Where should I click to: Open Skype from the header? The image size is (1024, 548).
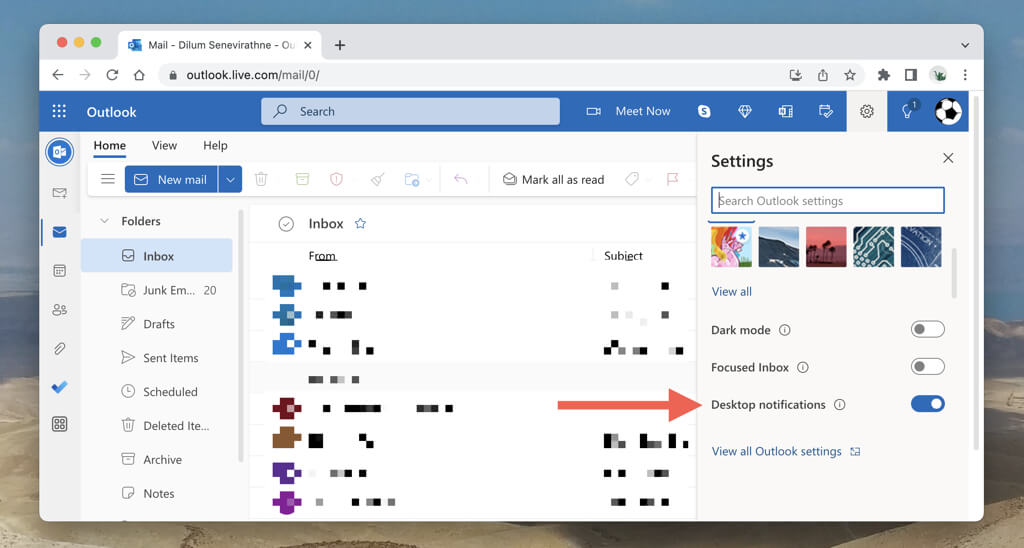click(704, 112)
